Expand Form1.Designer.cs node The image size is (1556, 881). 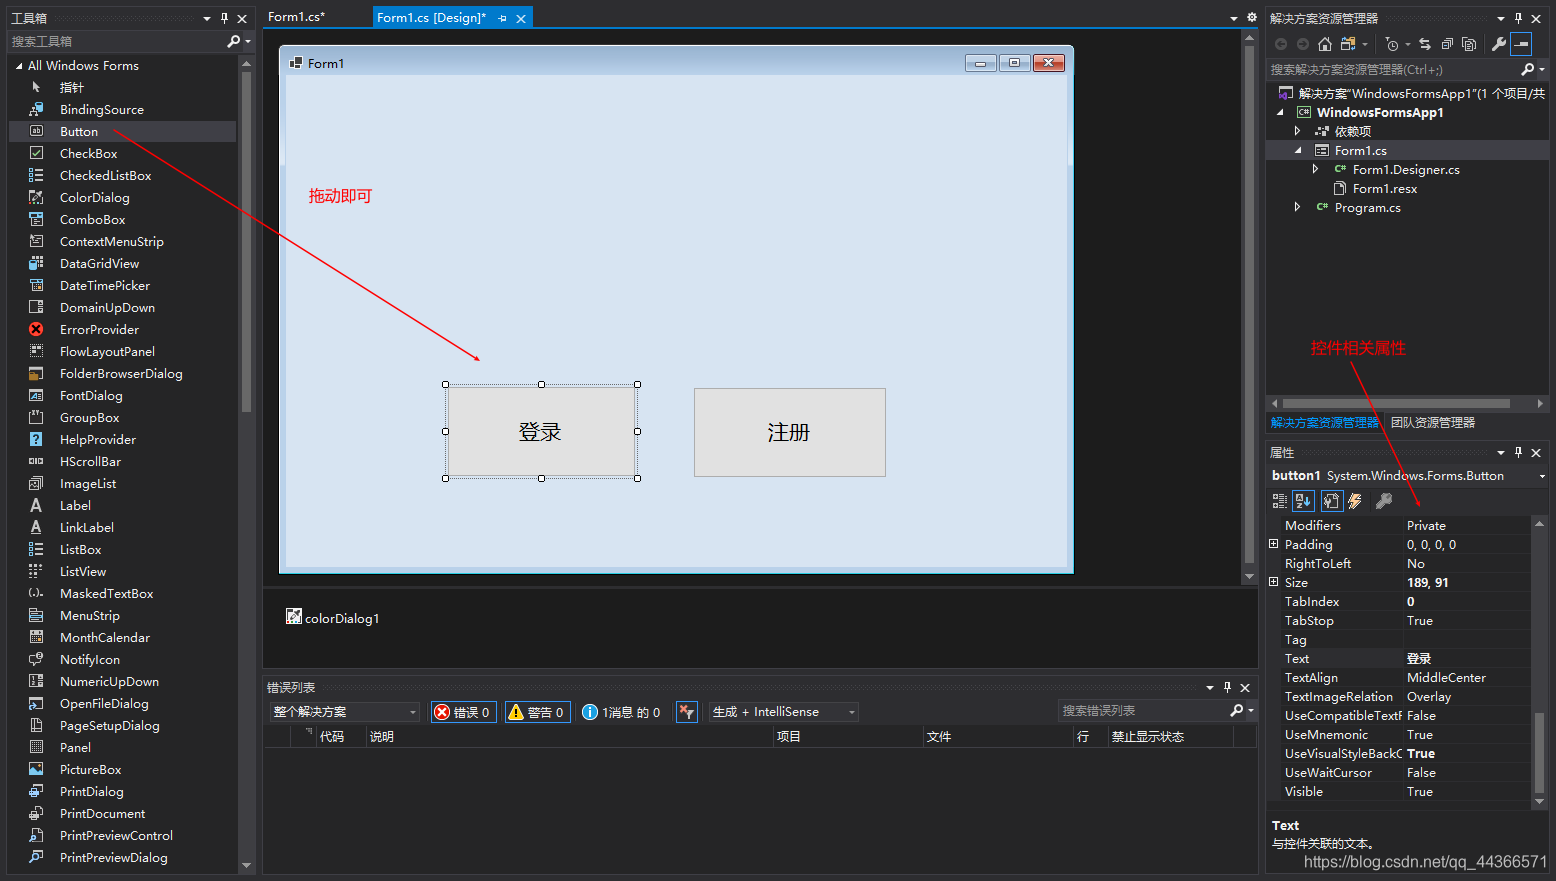tap(1315, 169)
